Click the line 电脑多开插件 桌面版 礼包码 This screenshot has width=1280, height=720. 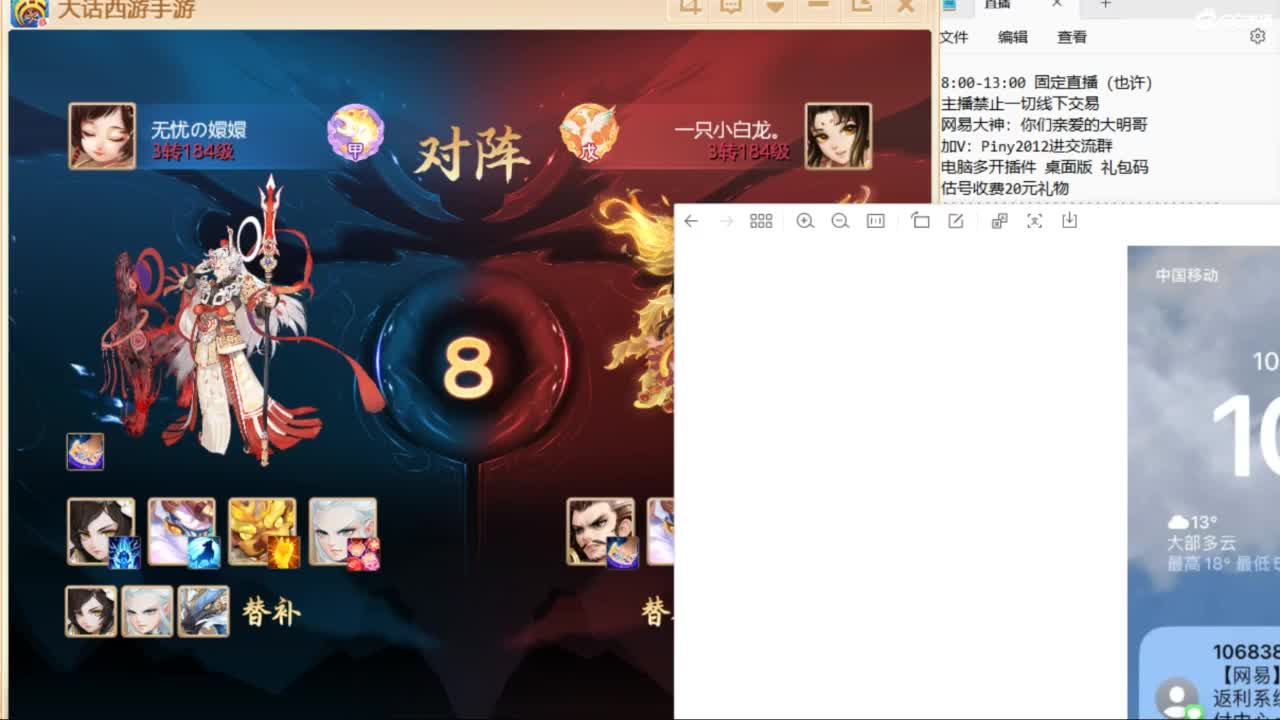pyautogui.click(x=1044, y=167)
